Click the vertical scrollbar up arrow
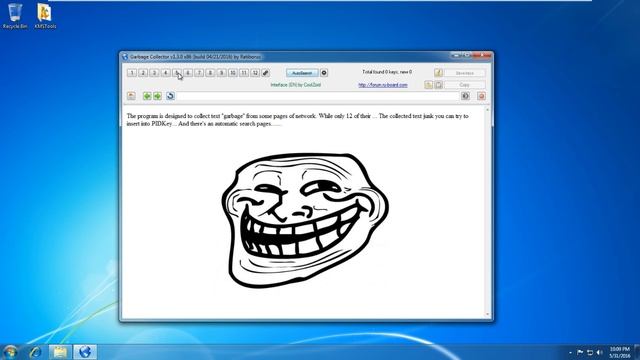Screen dimensions: 640x360 click(487, 110)
